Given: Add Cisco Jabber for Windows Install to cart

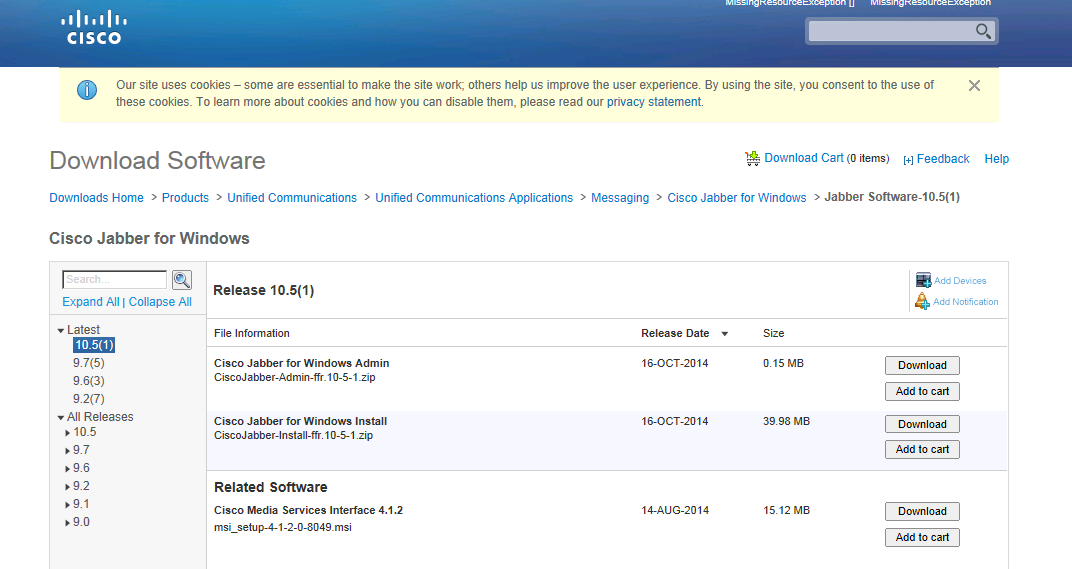Looking at the screenshot, I should [x=922, y=449].
